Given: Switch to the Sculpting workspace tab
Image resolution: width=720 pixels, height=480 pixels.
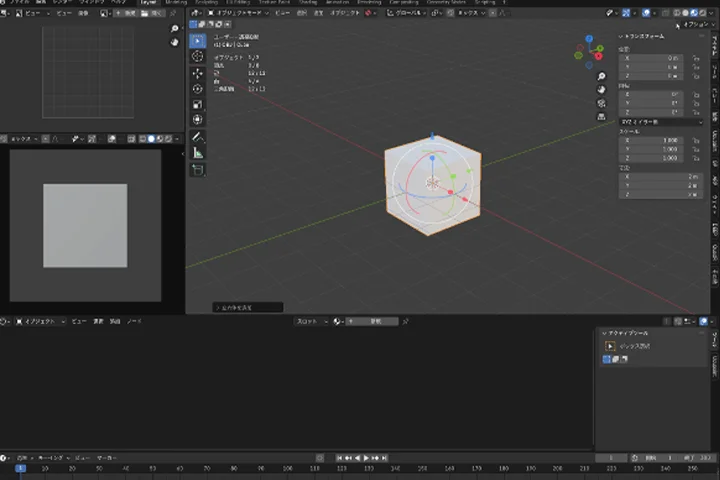Looking at the screenshot, I should 206,2.
